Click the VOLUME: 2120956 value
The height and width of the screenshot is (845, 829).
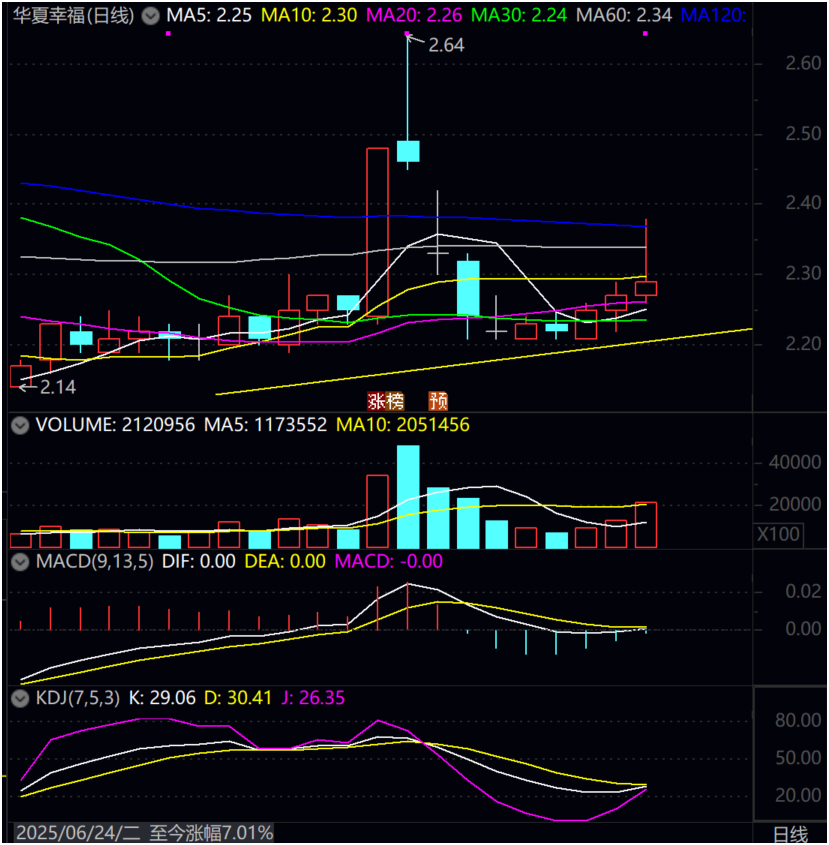(115, 425)
